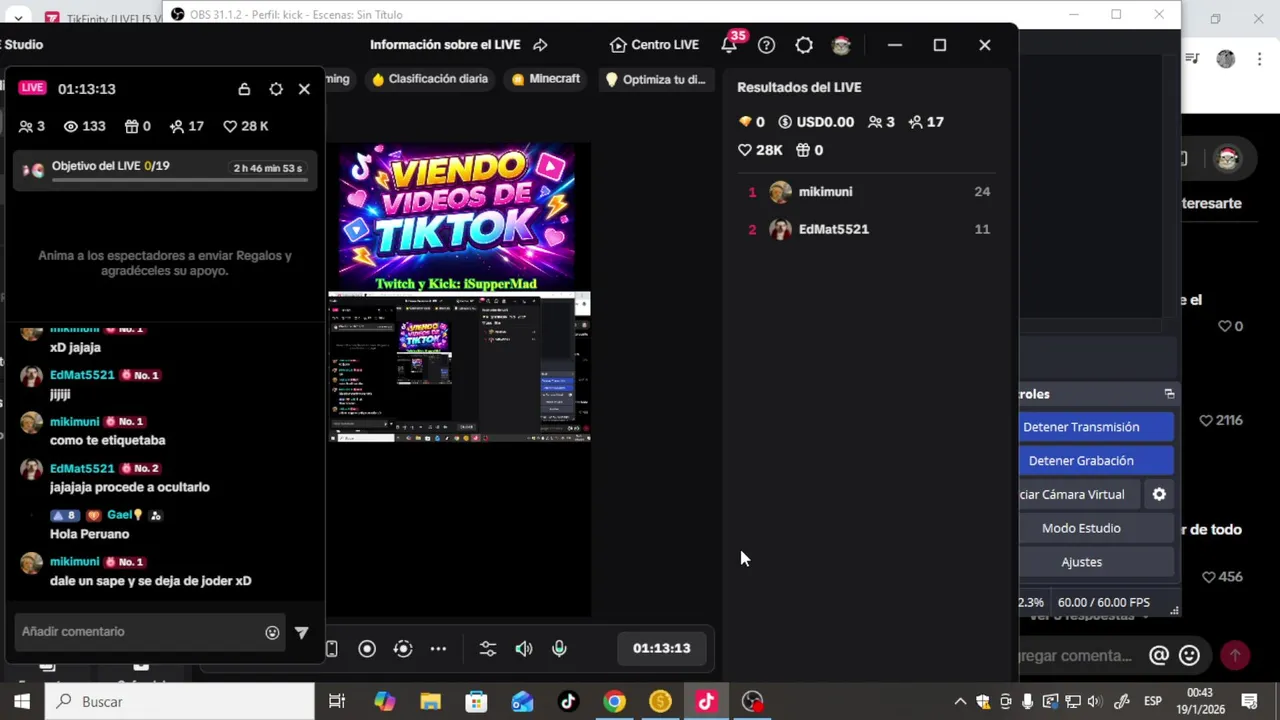Click EdMat5521 username on 'jajajaja procede a ocultarlo'
1280x720 pixels.
[x=82, y=469]
